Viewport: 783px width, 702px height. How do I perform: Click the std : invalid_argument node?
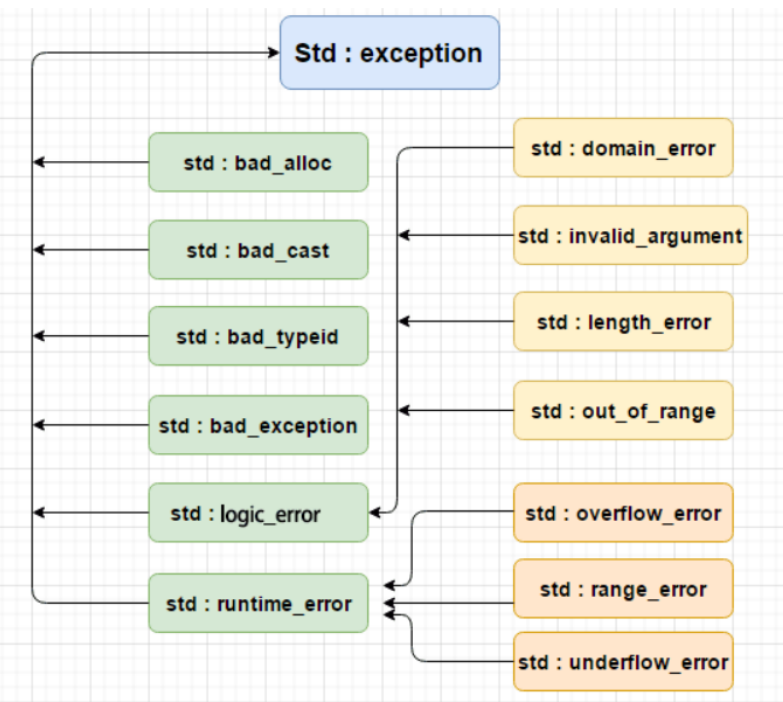pyautogui.click(x=630, y=235)
